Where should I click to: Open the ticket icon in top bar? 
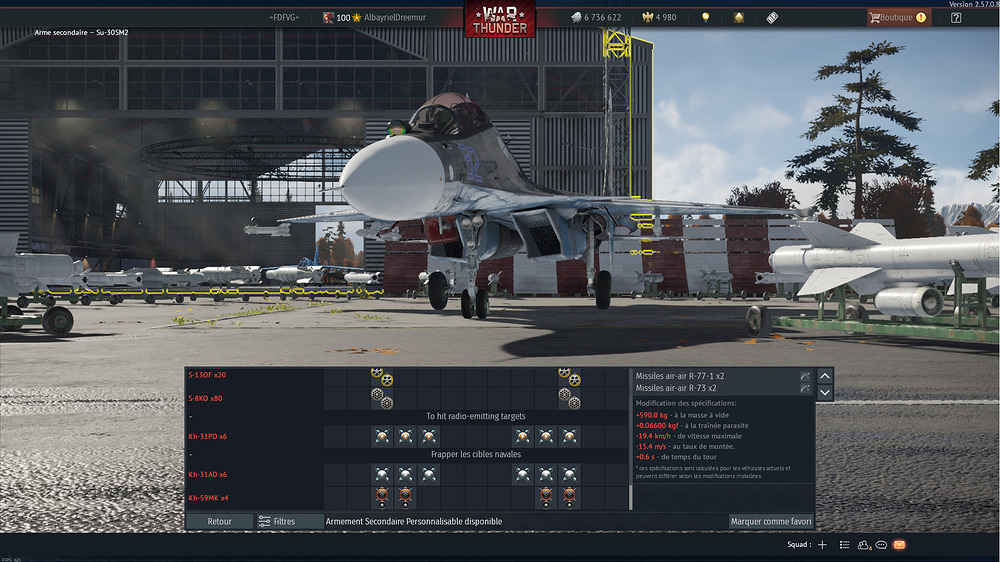pyautogui.click(x=772, y=18)
